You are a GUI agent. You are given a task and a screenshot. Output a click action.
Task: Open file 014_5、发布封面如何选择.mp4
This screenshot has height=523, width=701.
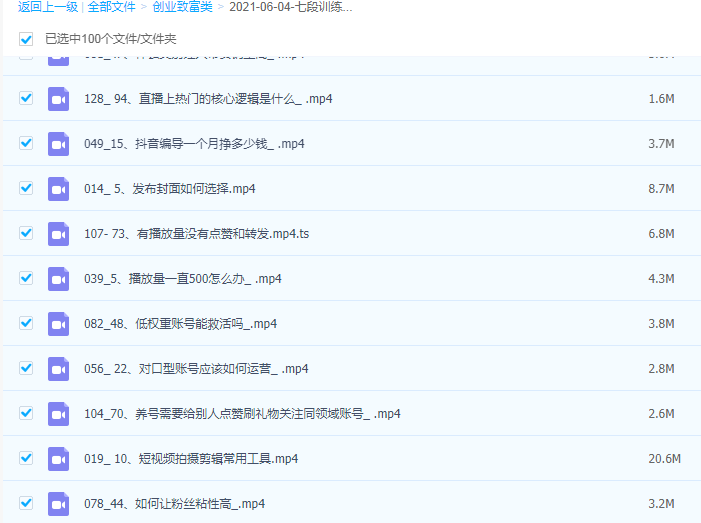point(170,189)
